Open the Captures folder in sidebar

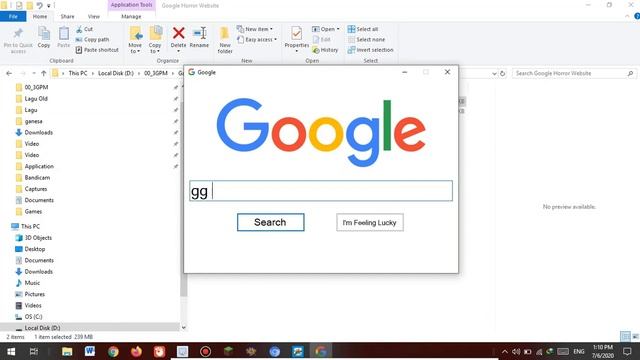[36, 189]
